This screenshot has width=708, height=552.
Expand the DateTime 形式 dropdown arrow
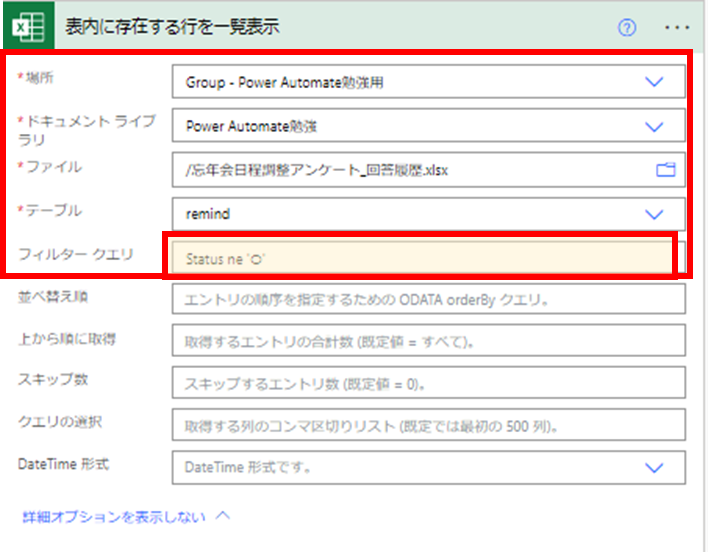click(x=654, y=468)
